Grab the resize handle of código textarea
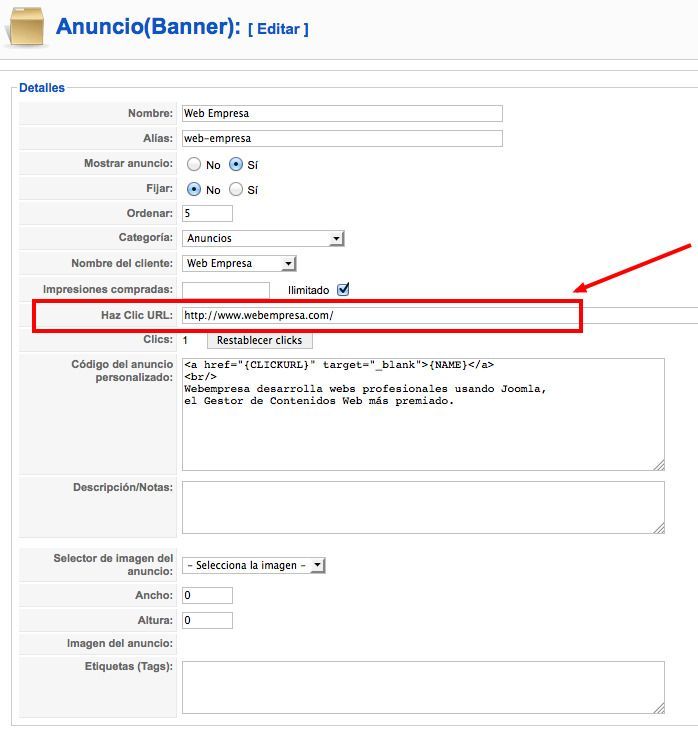Screen dimensions: 698x730 point(659,465)
